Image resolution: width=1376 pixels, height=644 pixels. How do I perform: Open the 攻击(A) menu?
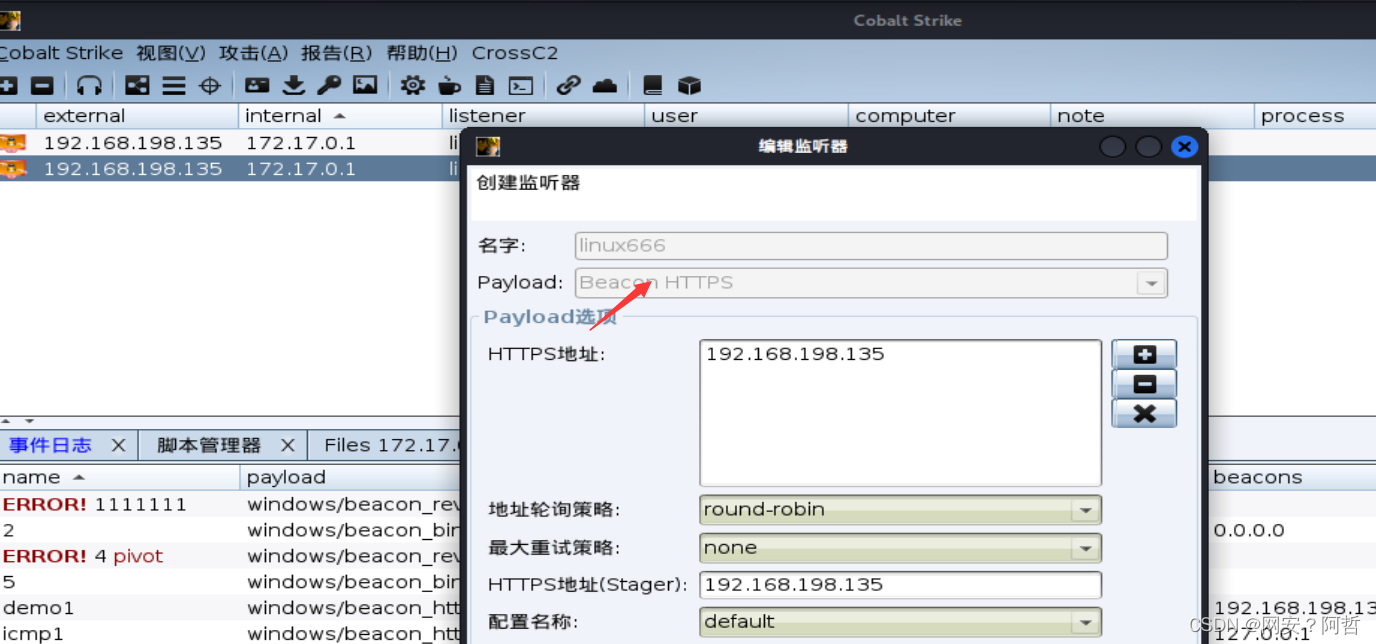pyautogui.click(x=254, y=53)
